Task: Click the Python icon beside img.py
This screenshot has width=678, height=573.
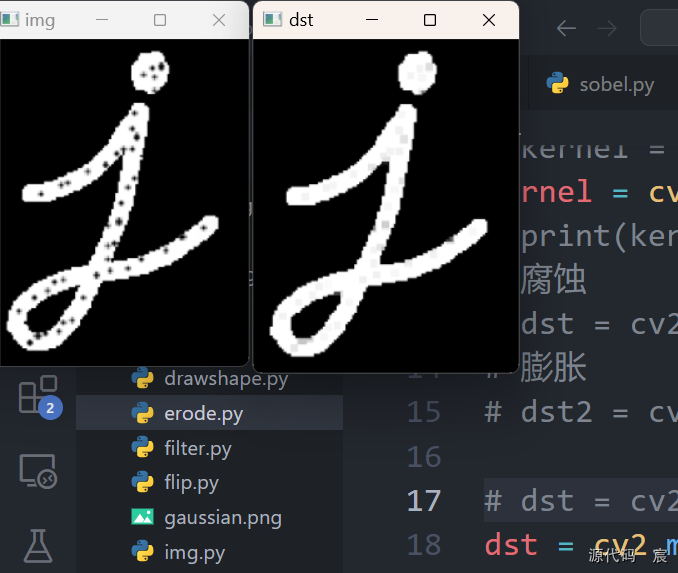Action: coord(143,551)
